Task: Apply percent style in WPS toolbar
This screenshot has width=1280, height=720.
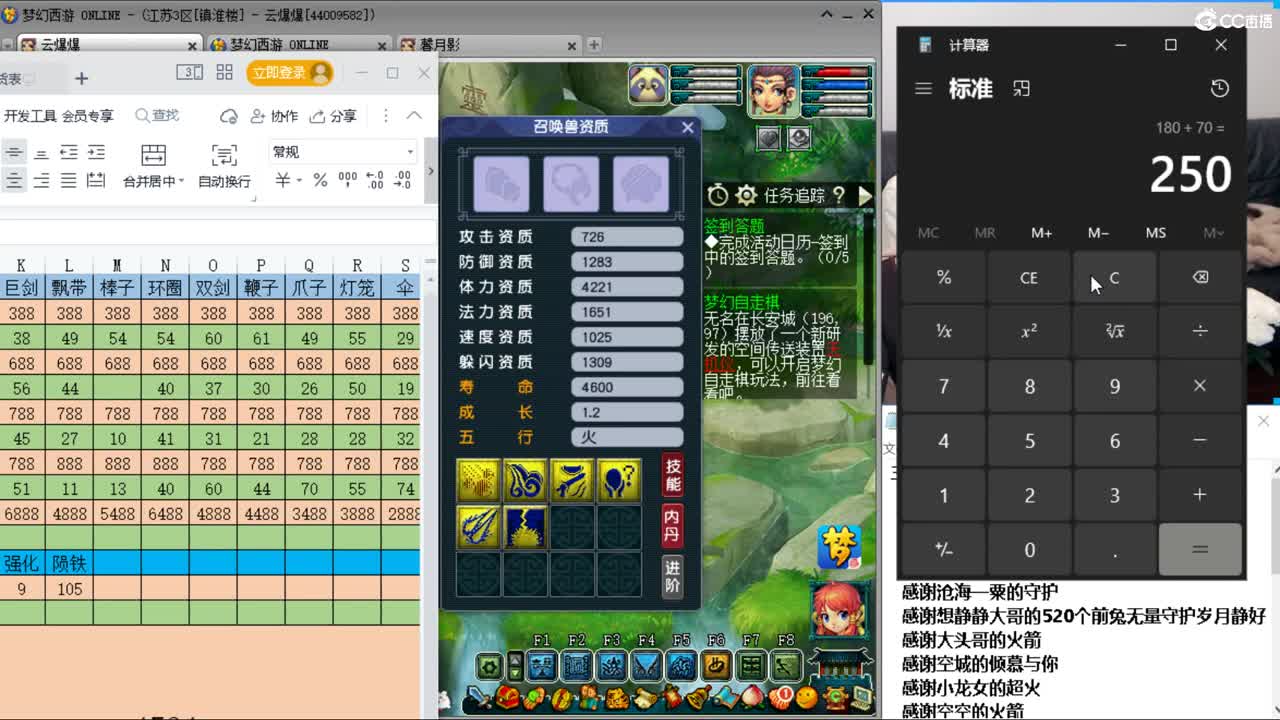Action: coord(320,180)
